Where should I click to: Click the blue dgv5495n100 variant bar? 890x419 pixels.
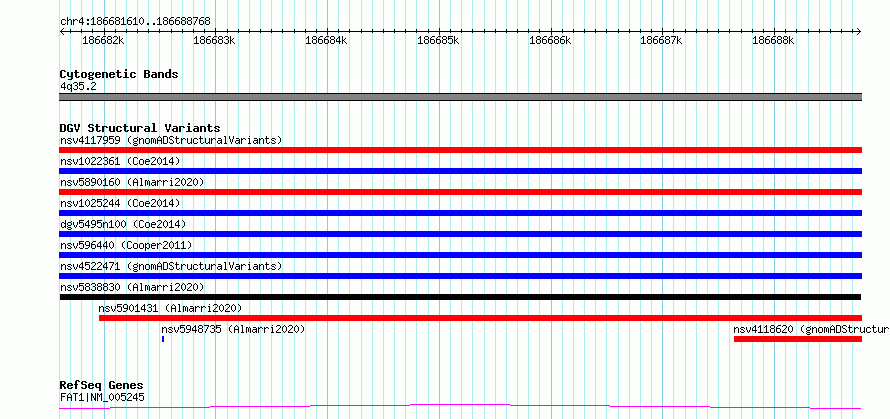pyautogui.click(x=460, y=234)
